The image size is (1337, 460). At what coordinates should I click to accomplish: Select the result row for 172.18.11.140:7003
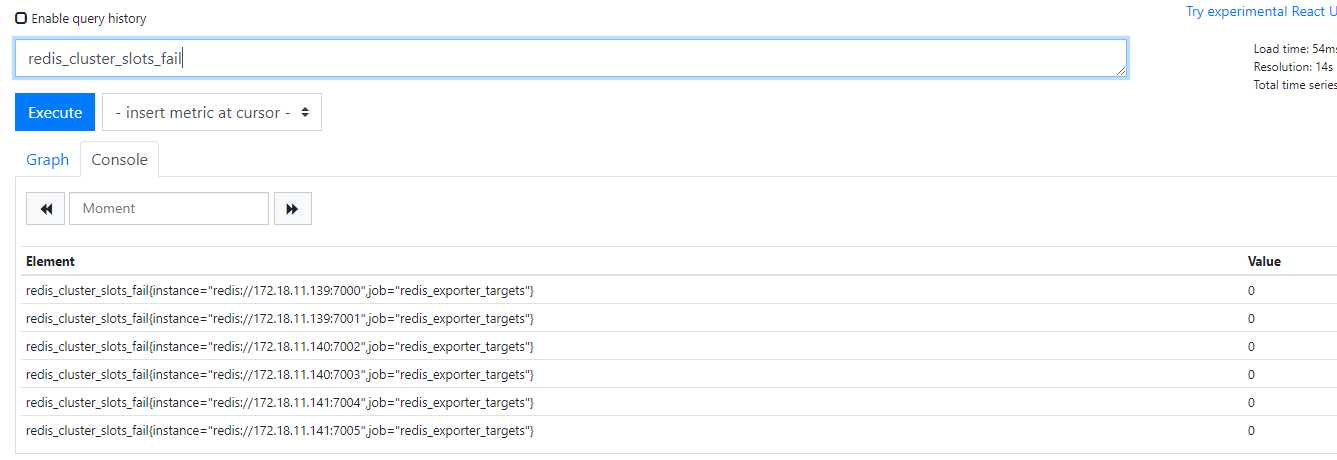click(676, 374)
